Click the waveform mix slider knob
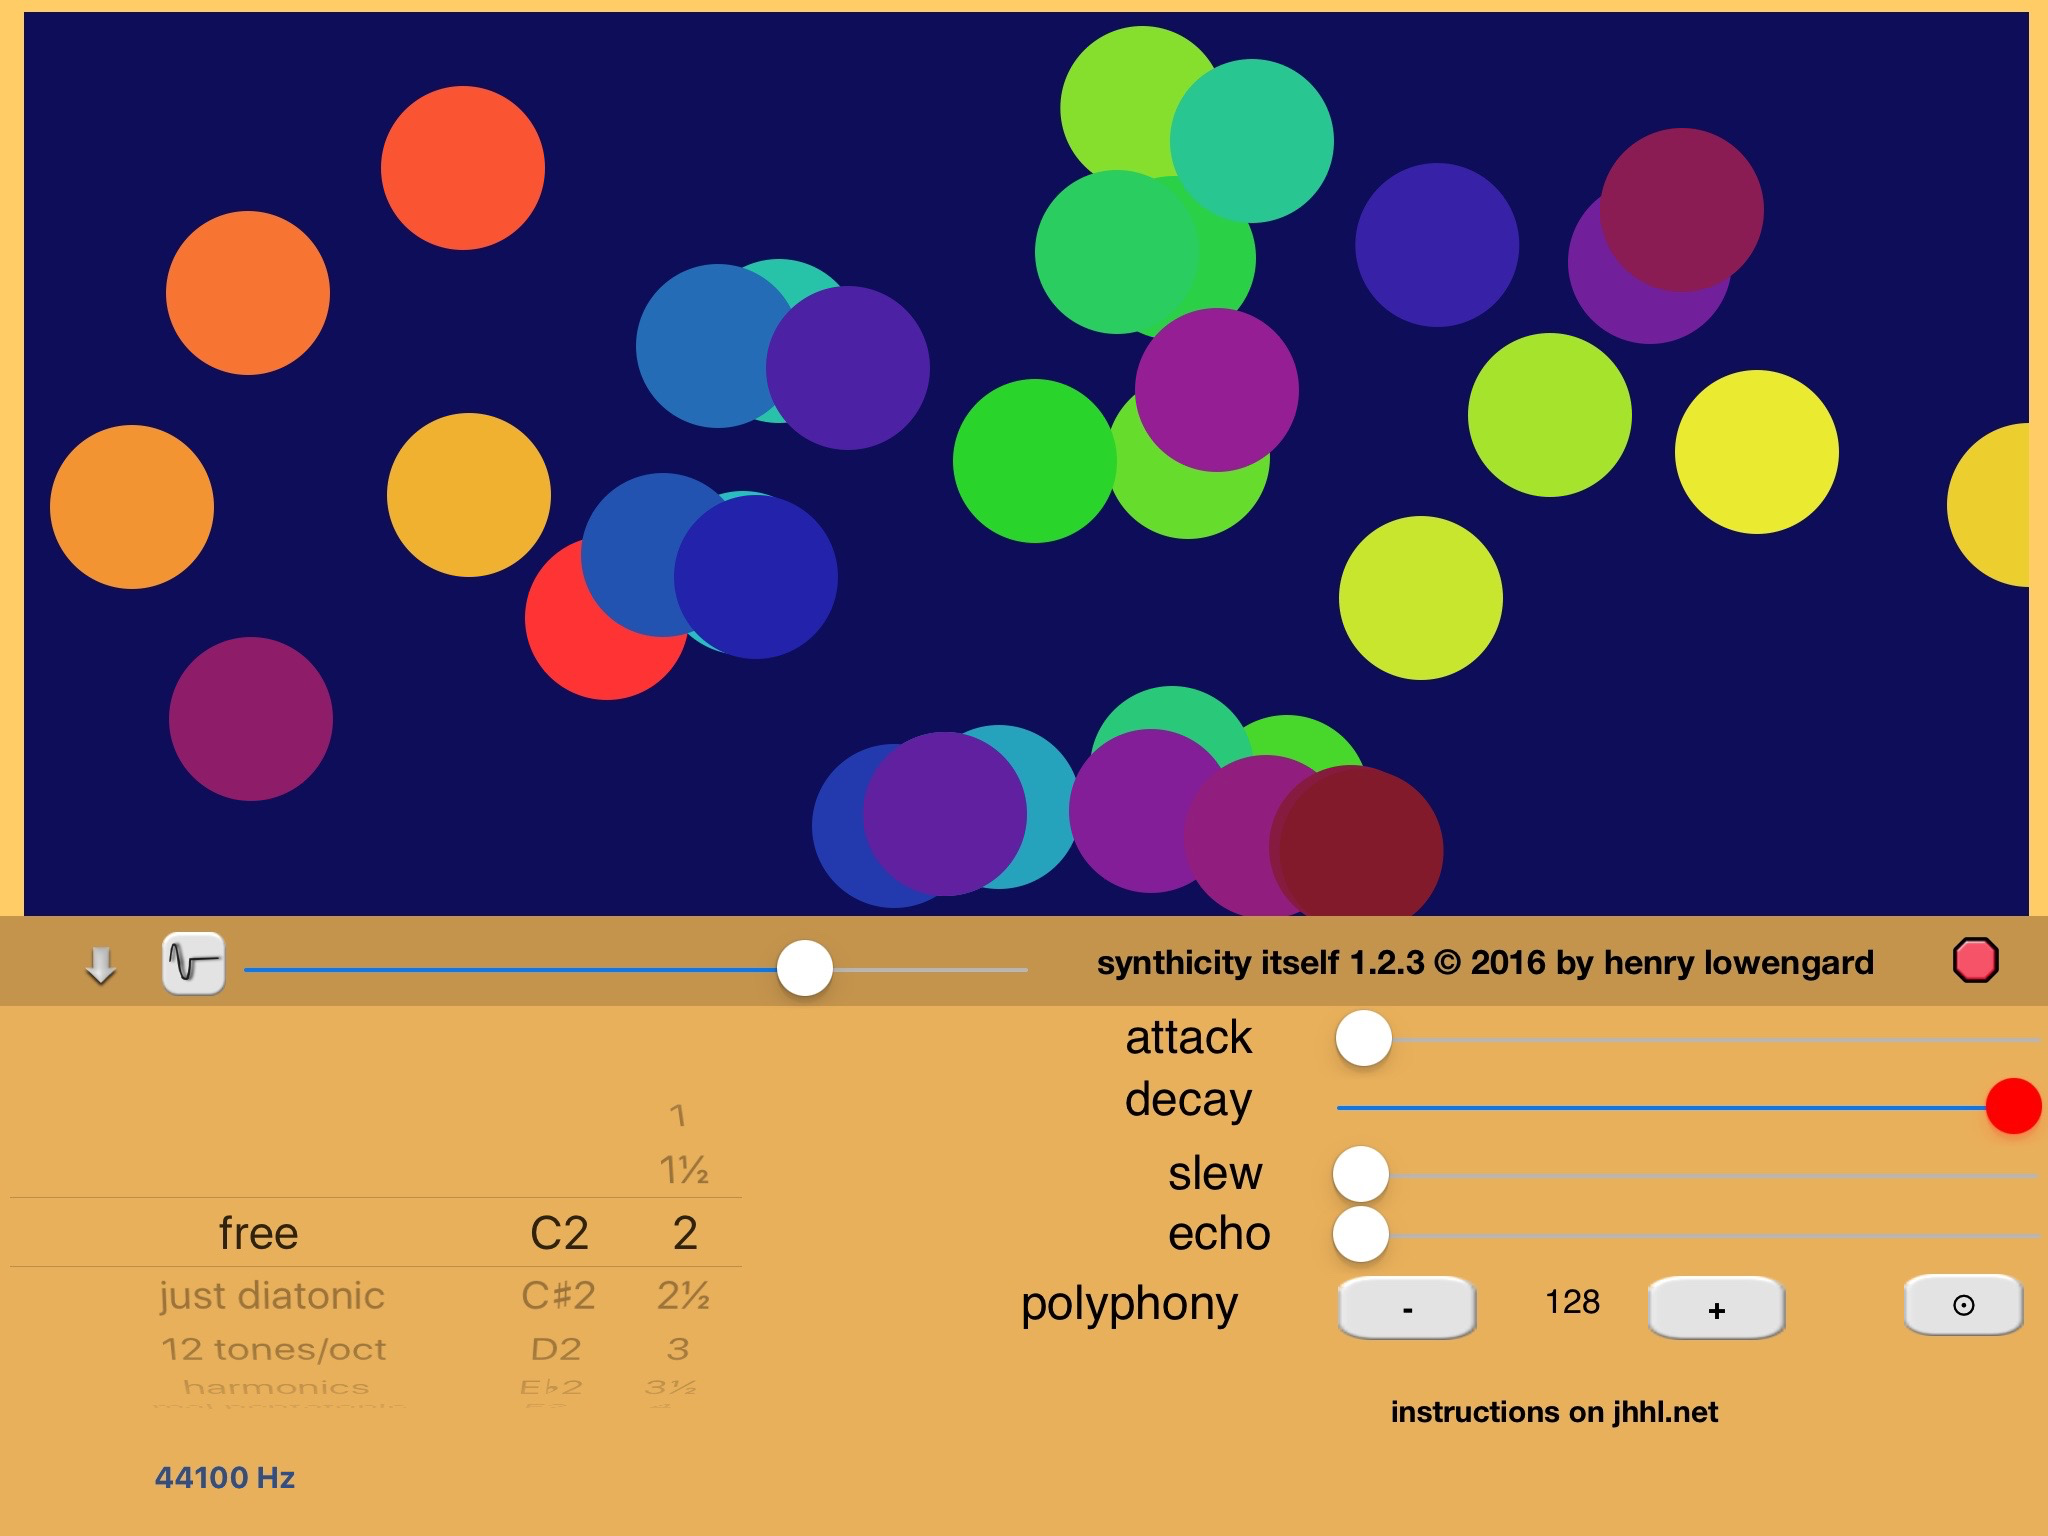Image resolution: width=2048 pixels, height=1536 pixels. click(804, 968)
